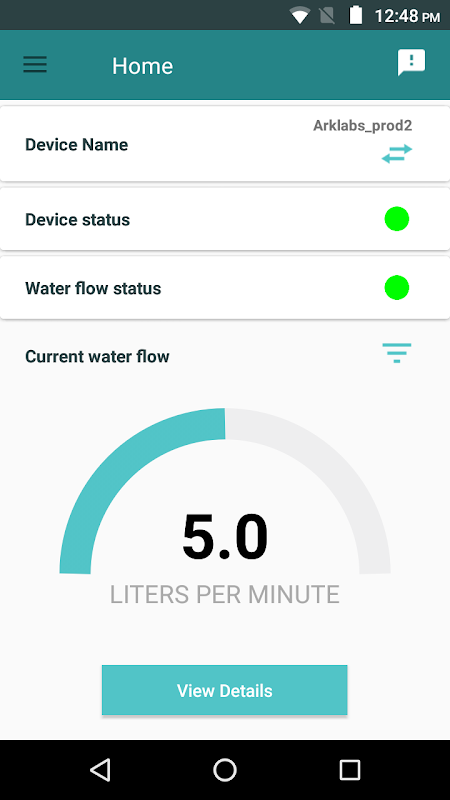
Task: Tap the Wi-Fi status icon
Action: (x=299, y=16)
